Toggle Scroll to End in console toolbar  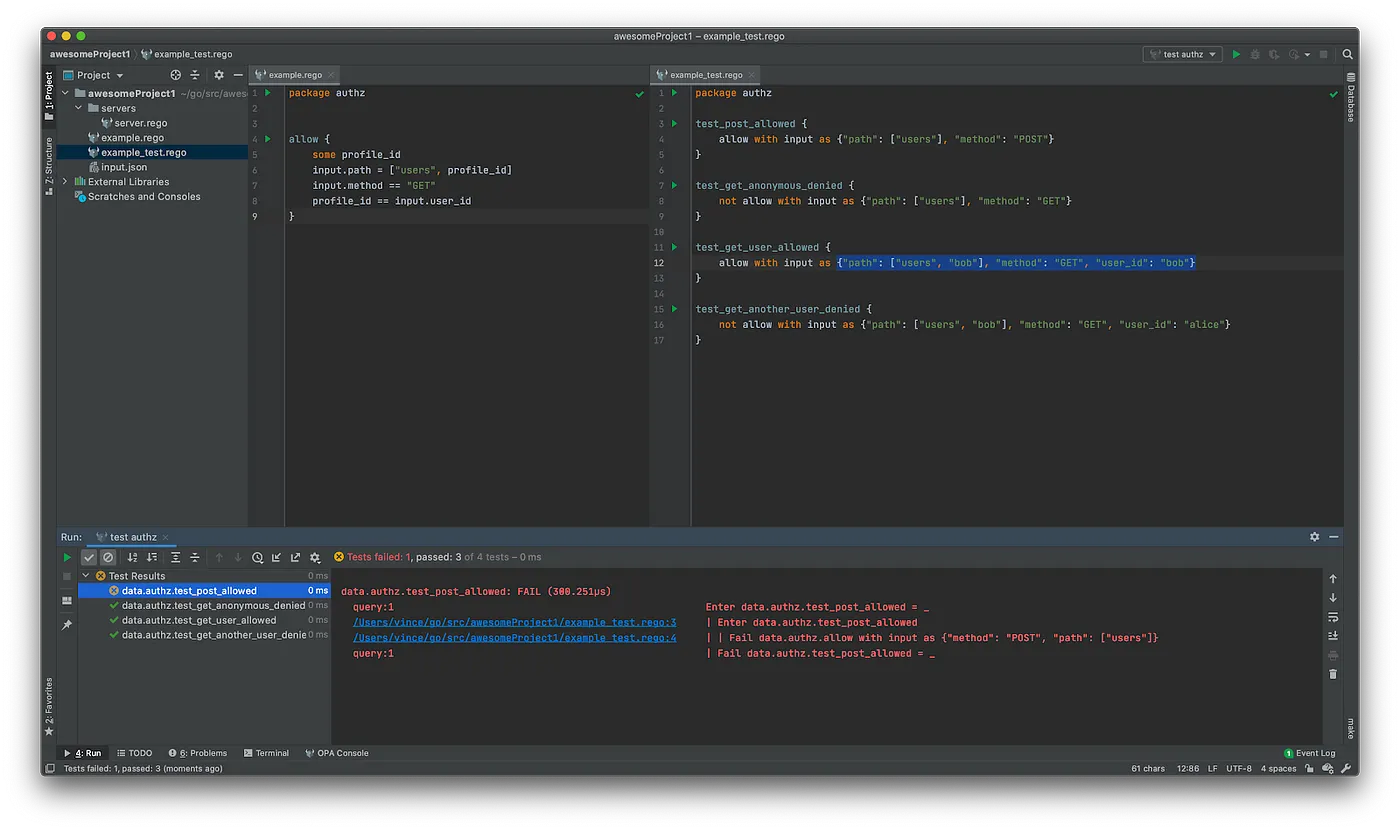pos(1333,636)
